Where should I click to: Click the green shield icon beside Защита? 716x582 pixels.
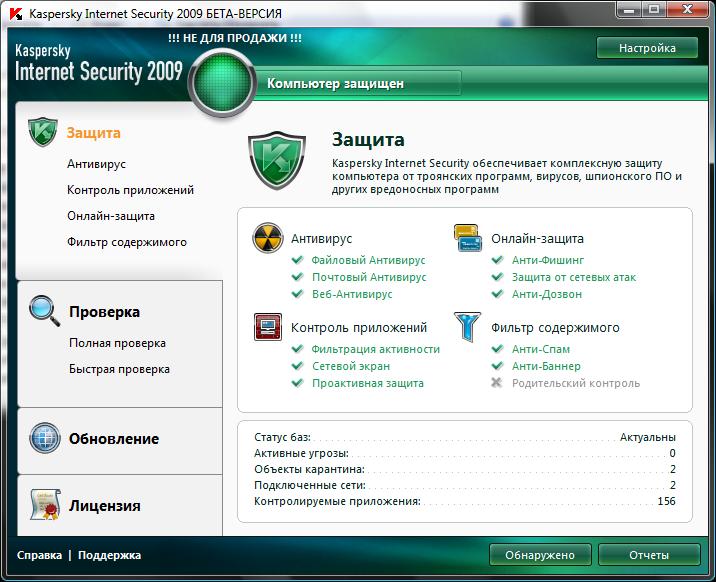[44, 132]
